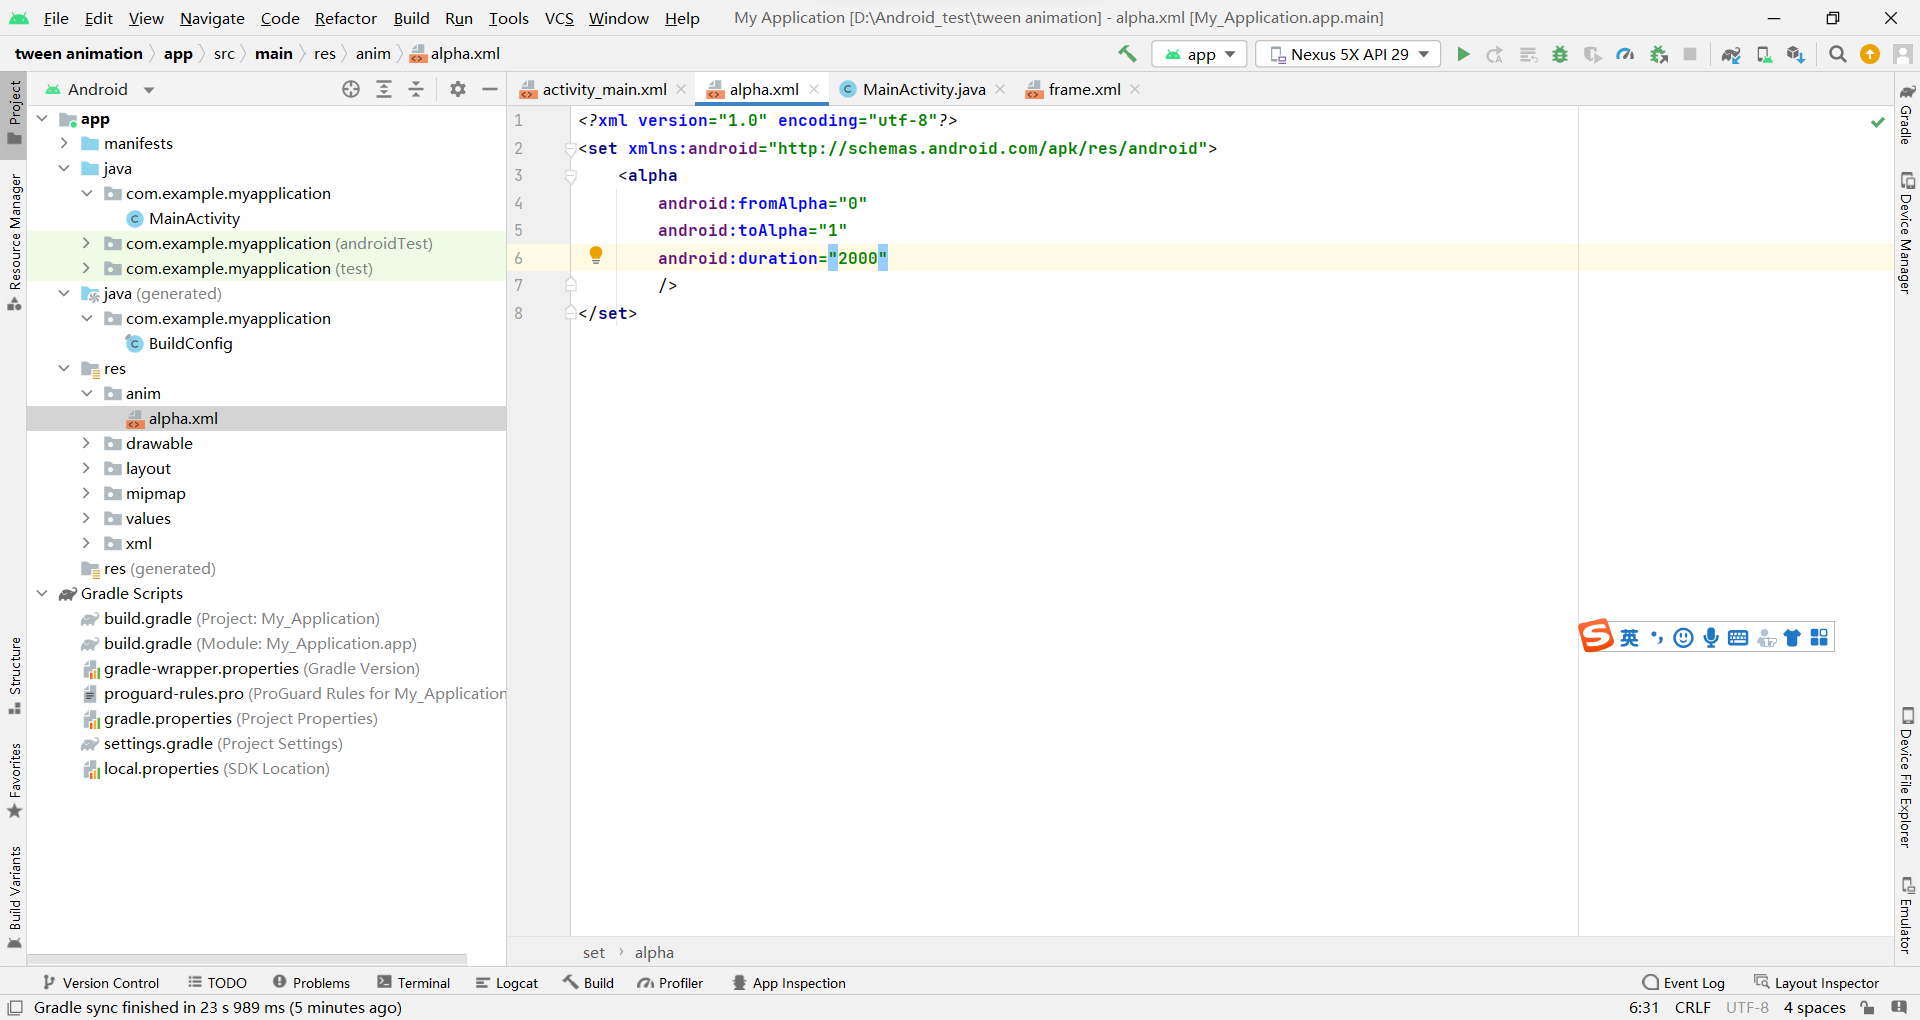Collapse the Gradle Scripts node
The height and width of the screenshot is (1020, 1920).
42,593
